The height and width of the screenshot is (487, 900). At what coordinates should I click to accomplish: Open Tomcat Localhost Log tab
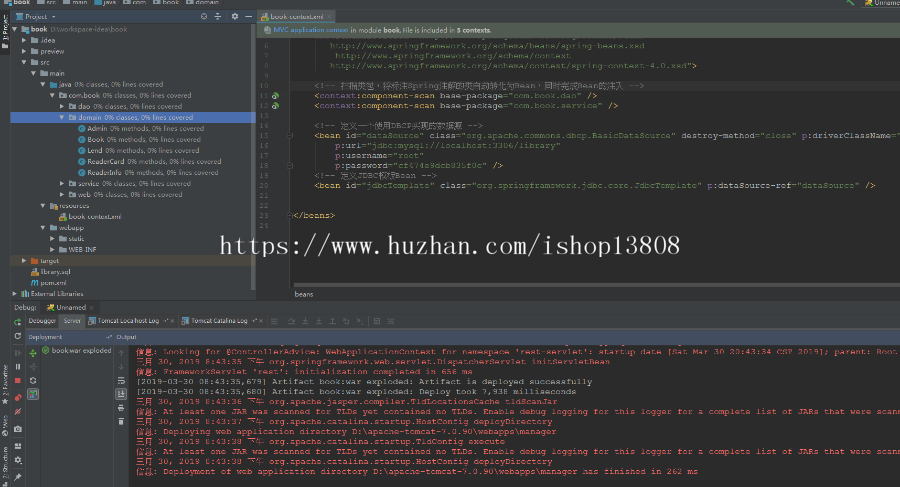[x=128, y=321]
